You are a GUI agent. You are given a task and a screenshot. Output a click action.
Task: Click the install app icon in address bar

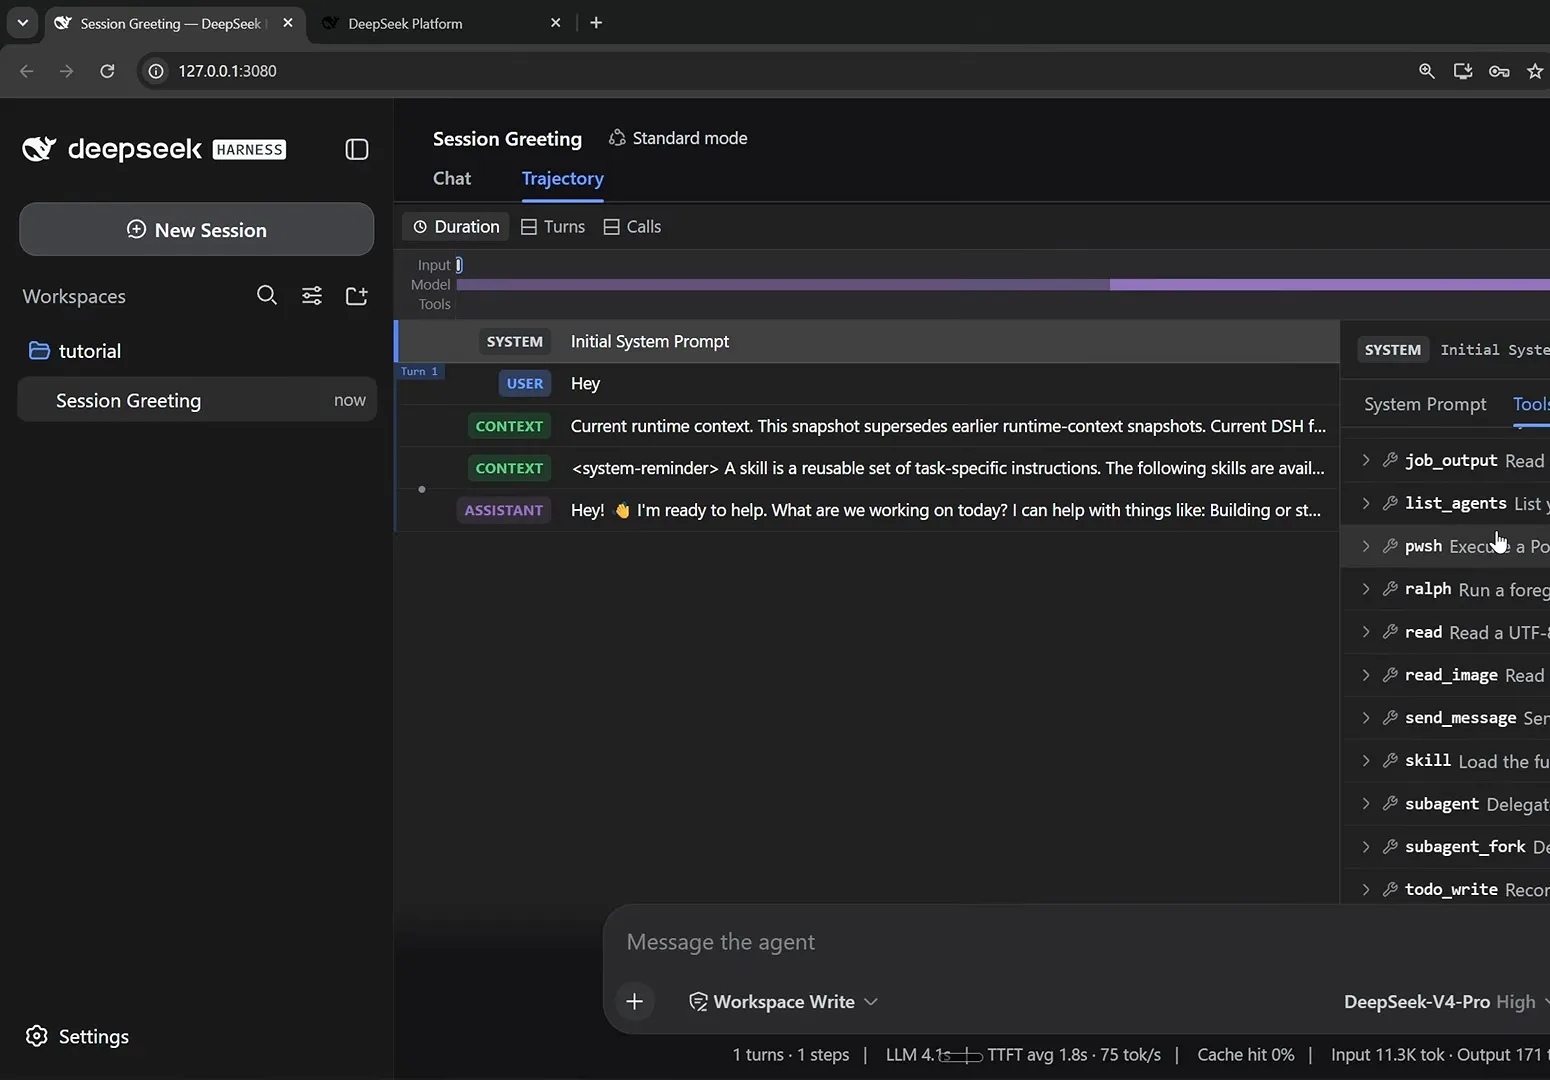tap(1463, 71)
